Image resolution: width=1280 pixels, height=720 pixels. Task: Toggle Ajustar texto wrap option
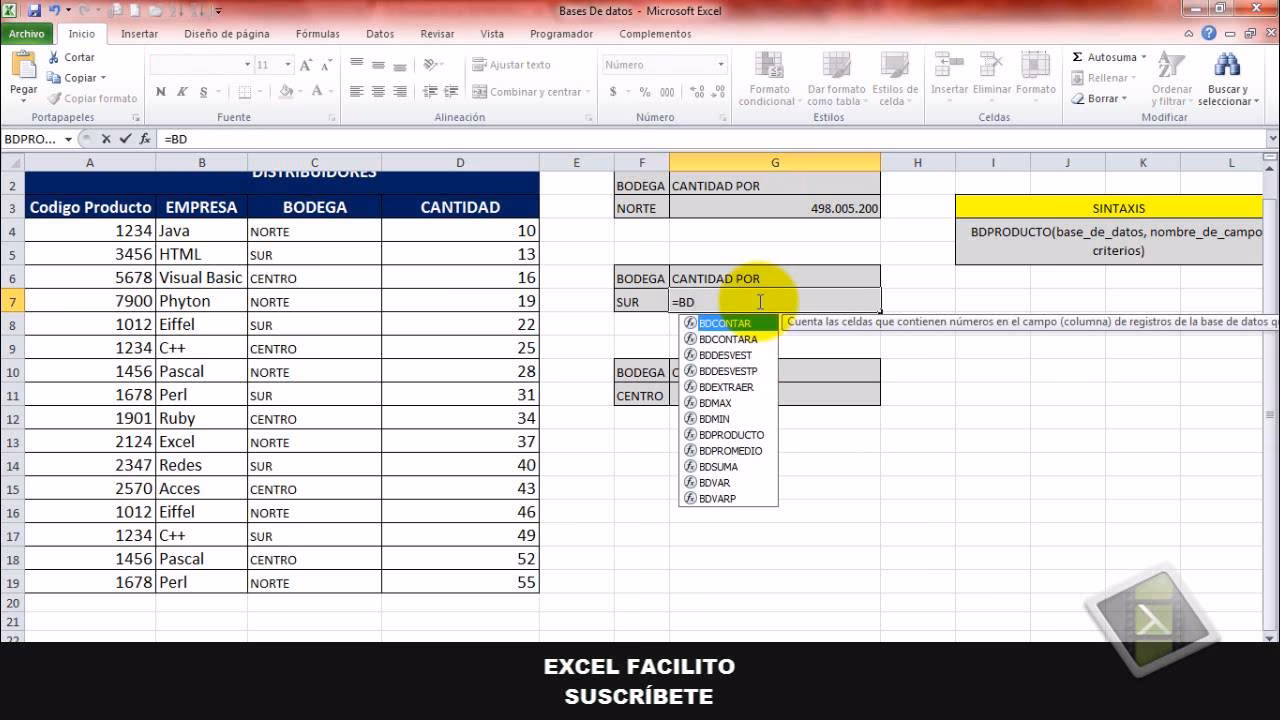point(511,65)
